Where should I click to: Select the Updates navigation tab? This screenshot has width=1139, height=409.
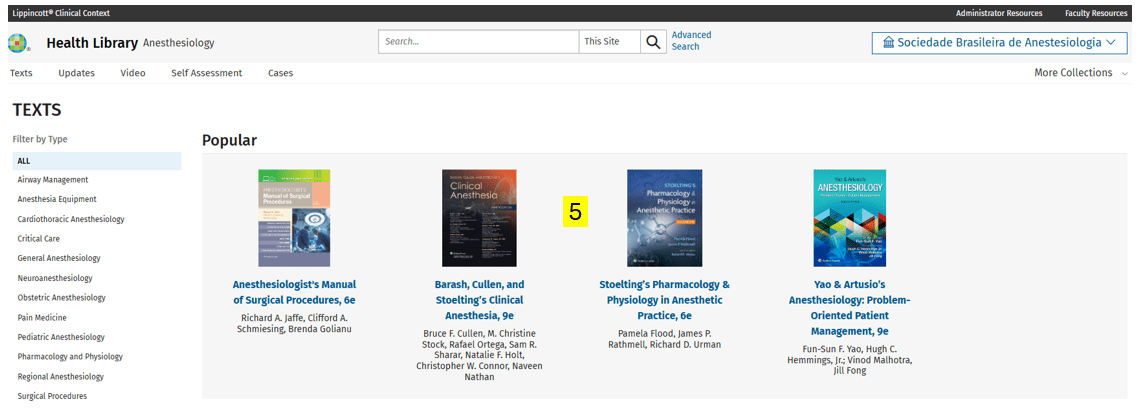coord(76,73)
